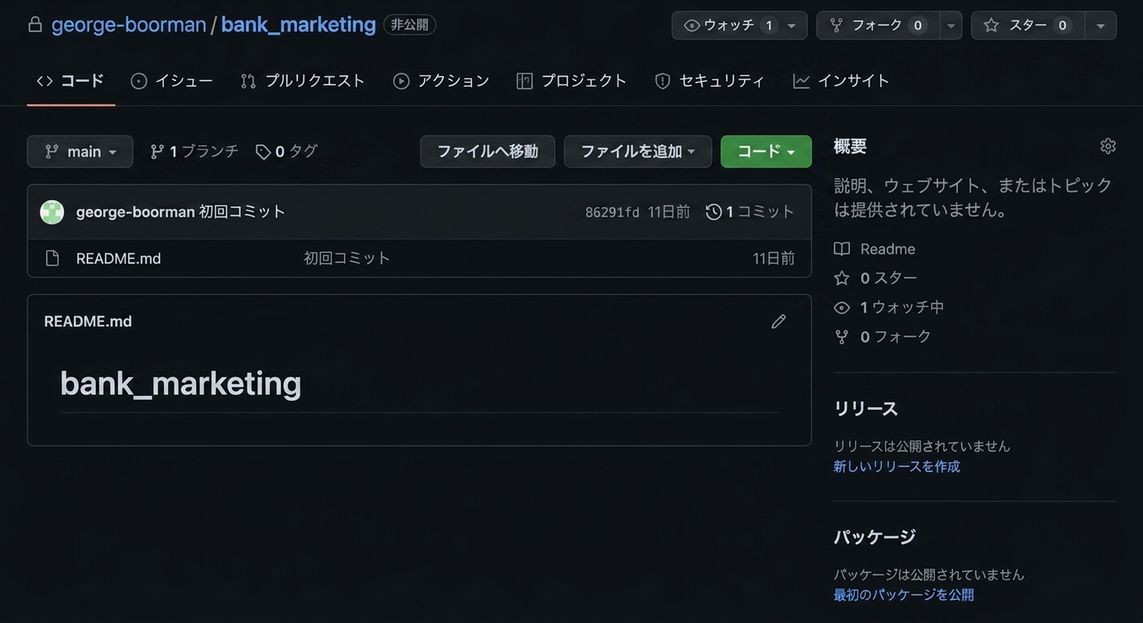Star the repository with スター button

[1027, 26]
